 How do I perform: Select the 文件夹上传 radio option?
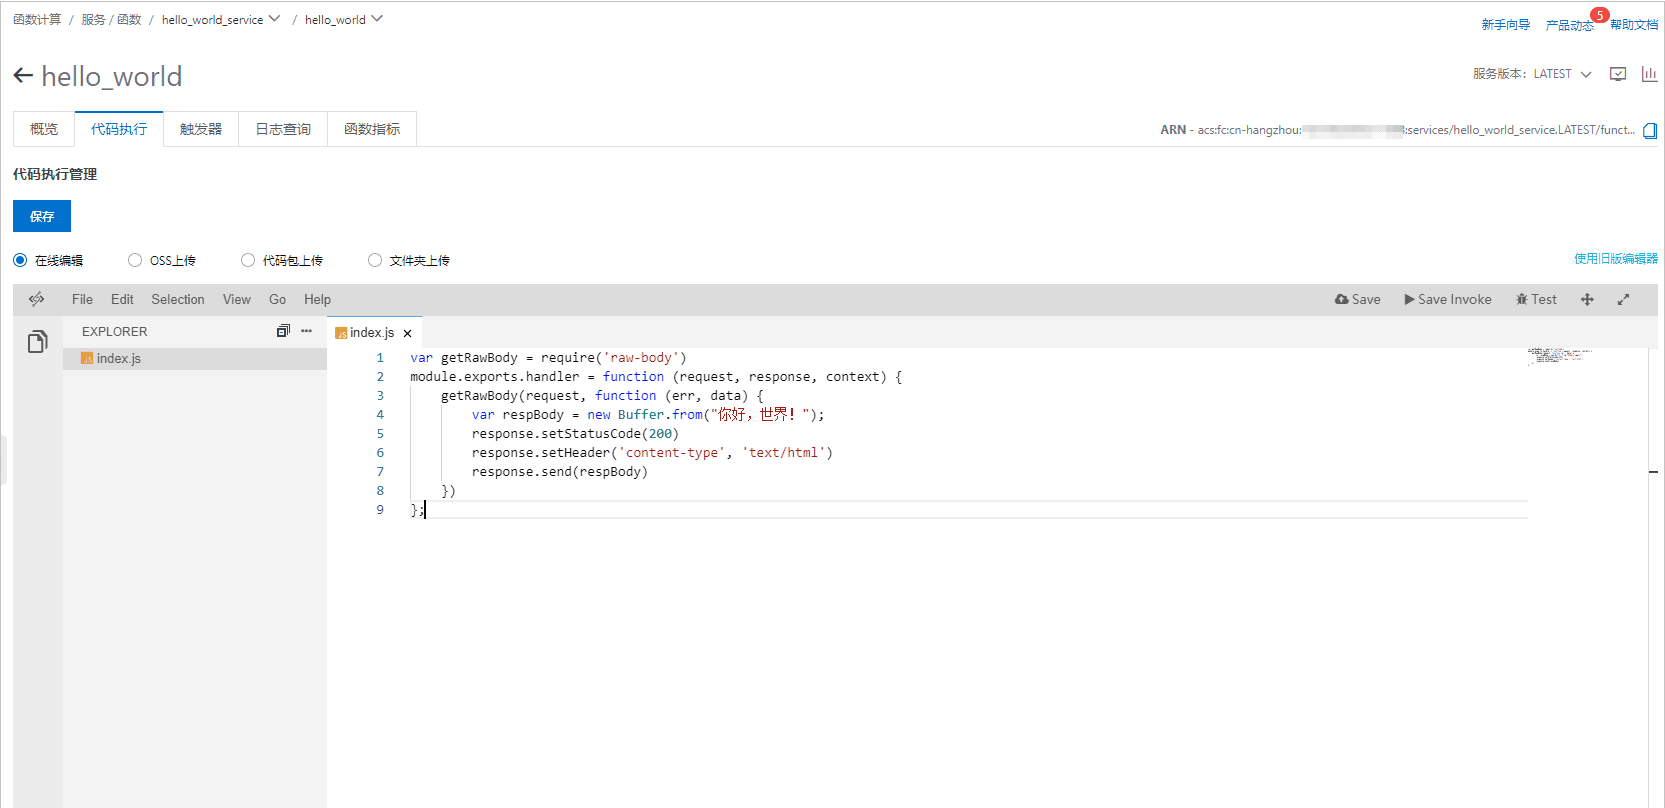point(375,260)
